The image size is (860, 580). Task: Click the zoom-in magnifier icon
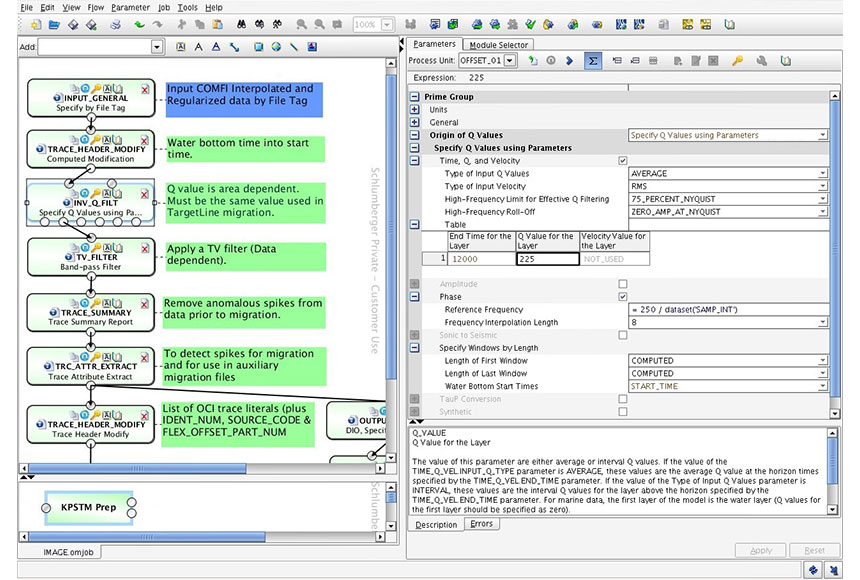(300, 24)
